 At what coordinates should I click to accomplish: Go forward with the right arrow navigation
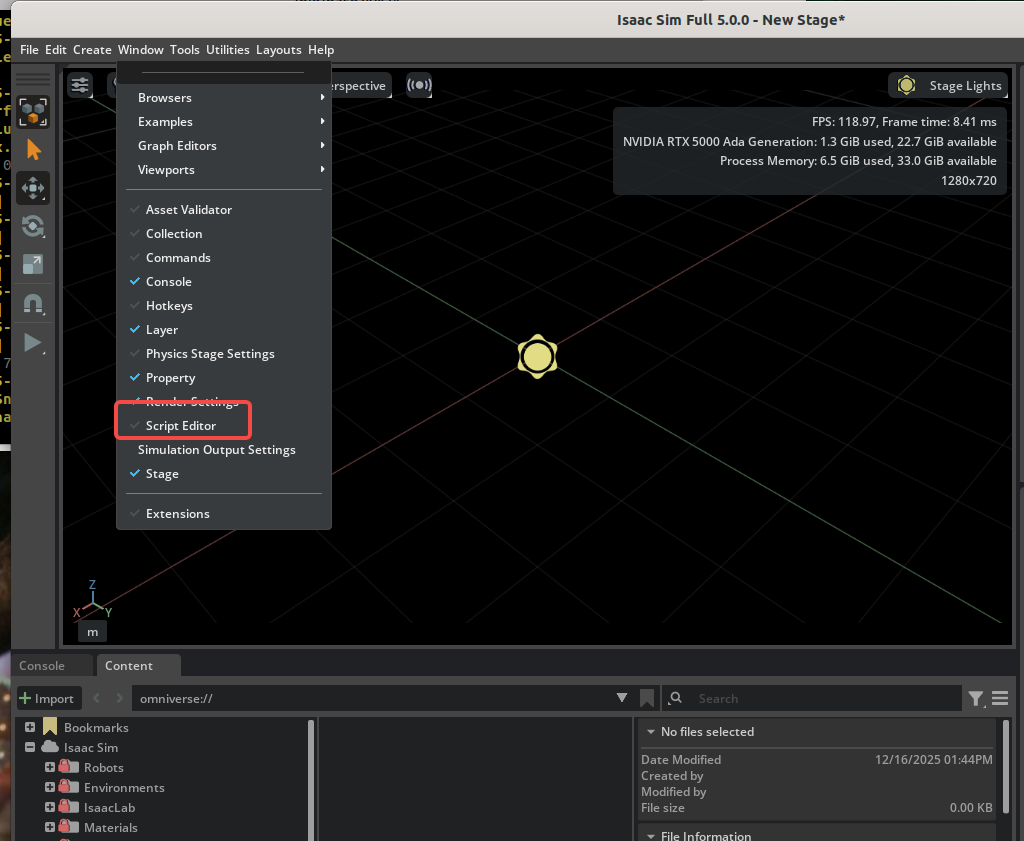click(x=119, y=698)
